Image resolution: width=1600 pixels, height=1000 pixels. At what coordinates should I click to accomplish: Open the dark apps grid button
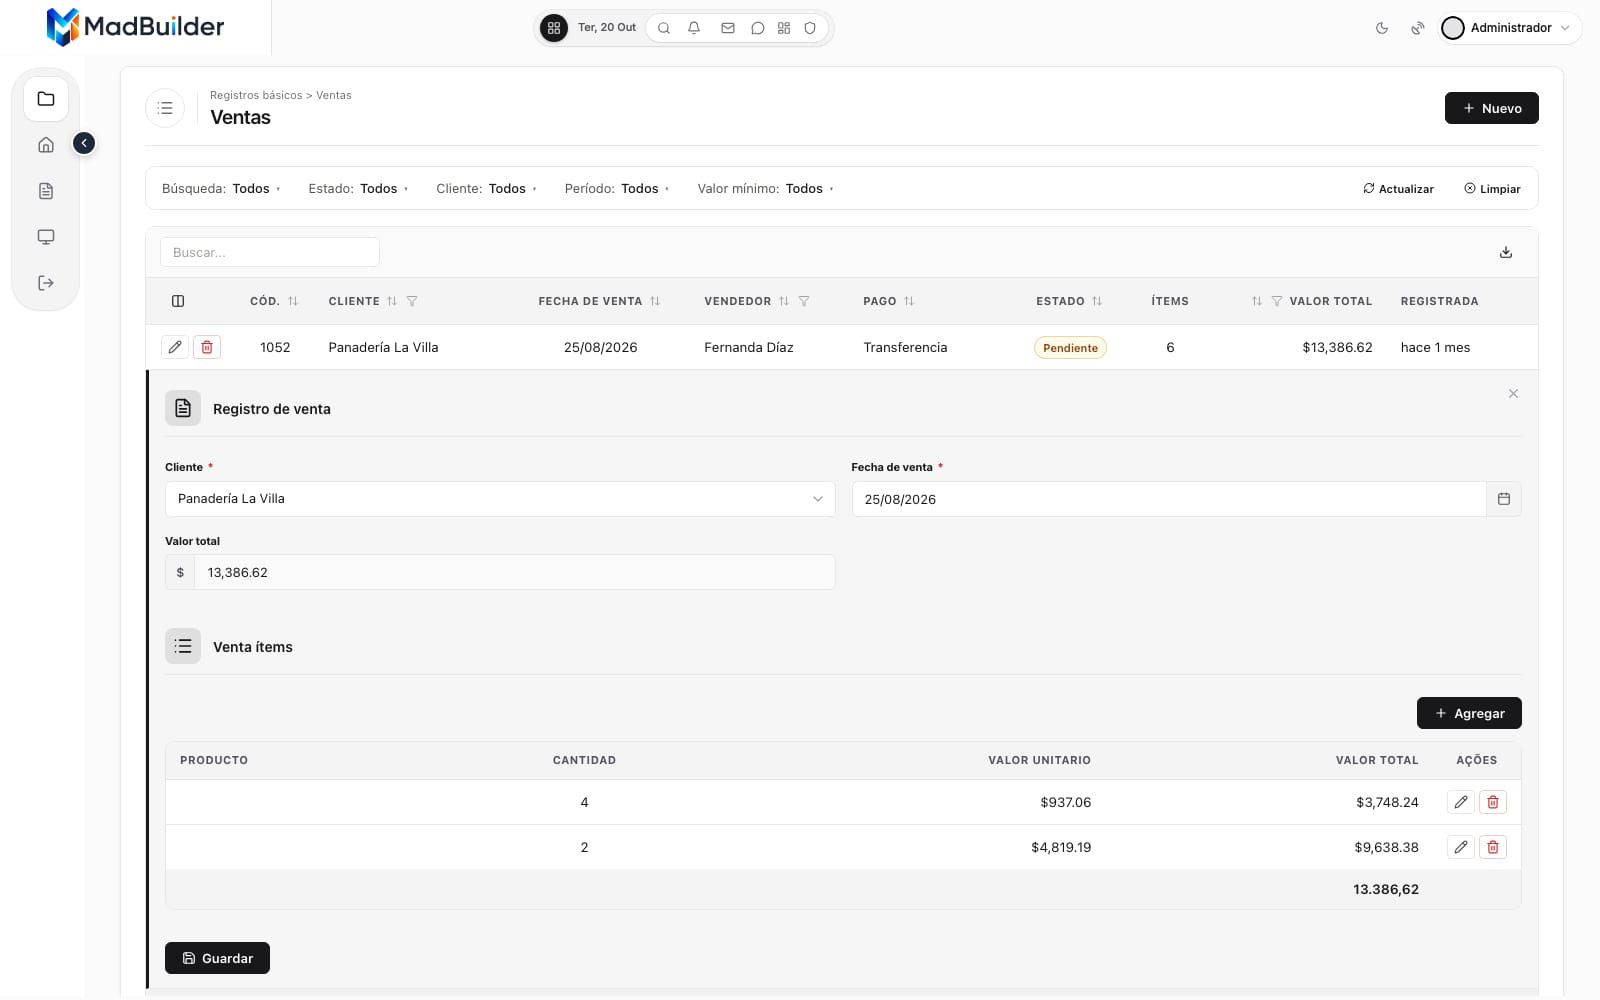pos(554,28)
